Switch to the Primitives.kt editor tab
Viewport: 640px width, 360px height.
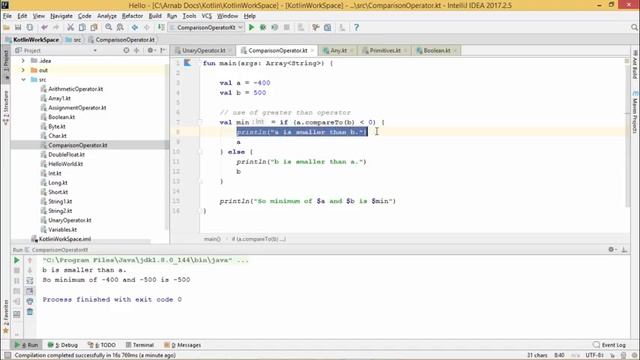pos(384,50)
